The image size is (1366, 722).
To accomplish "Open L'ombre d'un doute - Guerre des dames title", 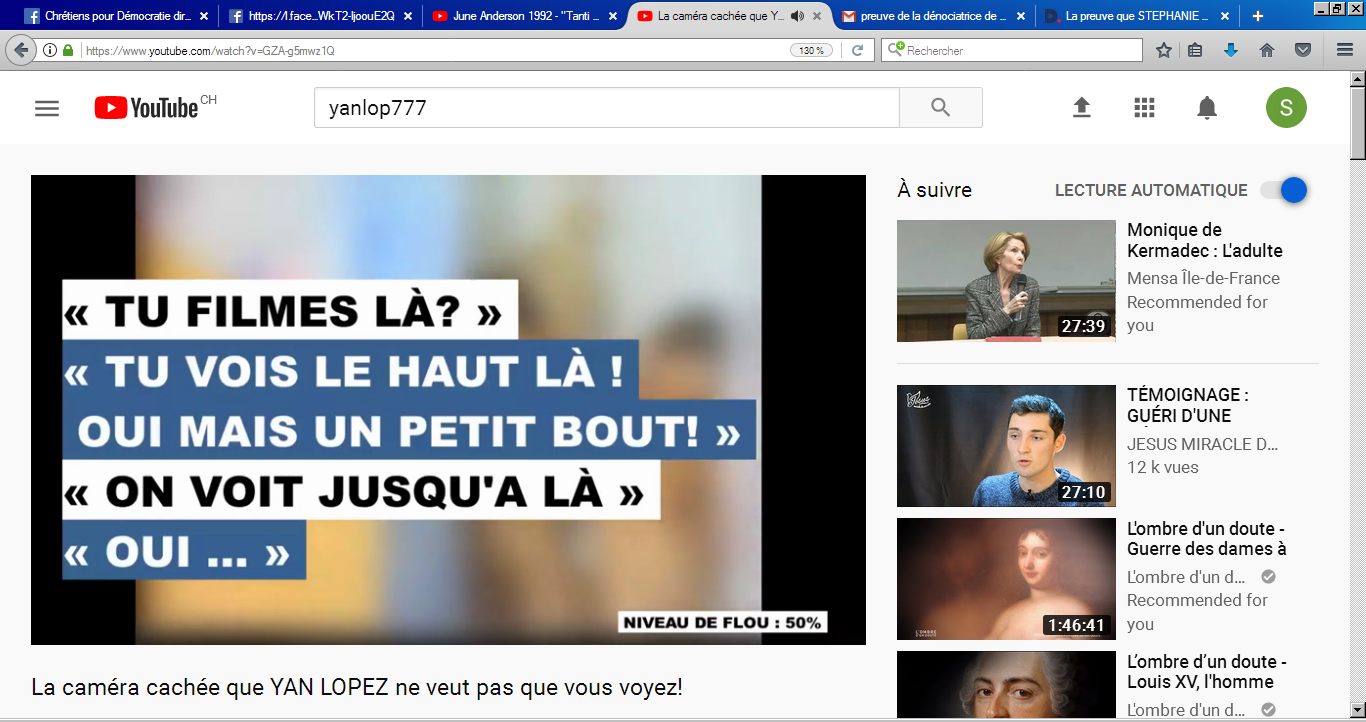I will point(1207,538).
